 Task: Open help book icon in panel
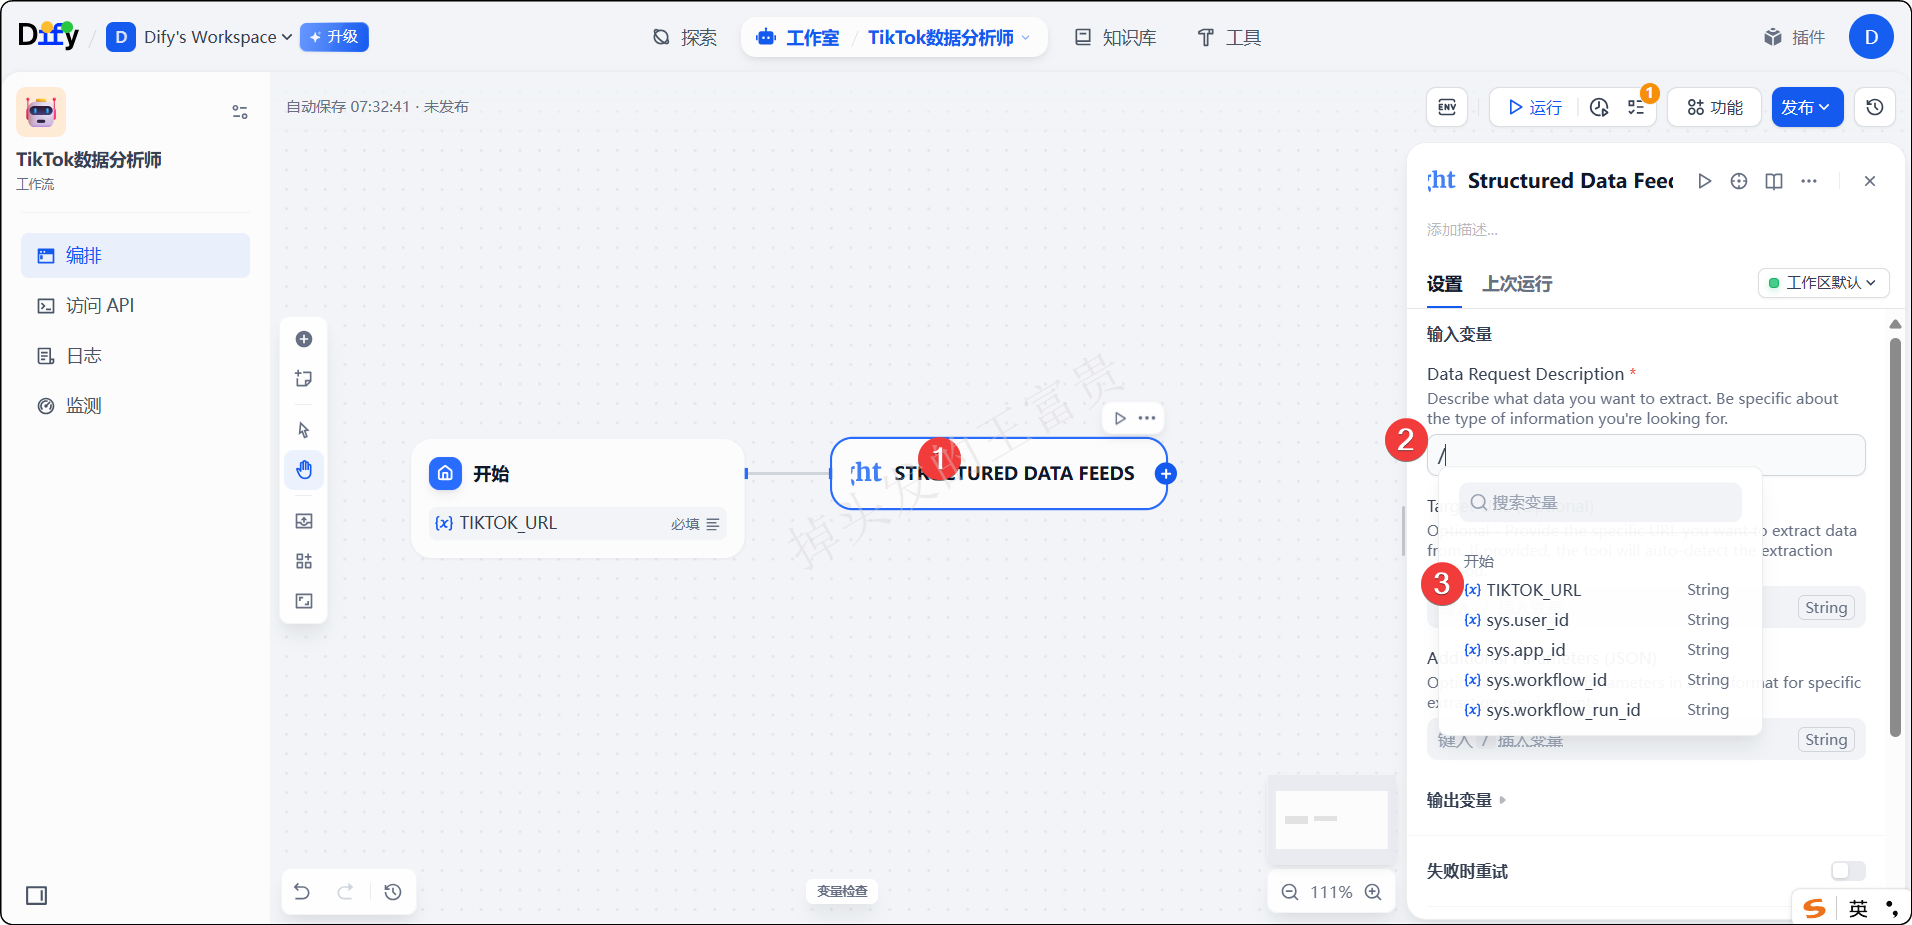pos(1774,181)
